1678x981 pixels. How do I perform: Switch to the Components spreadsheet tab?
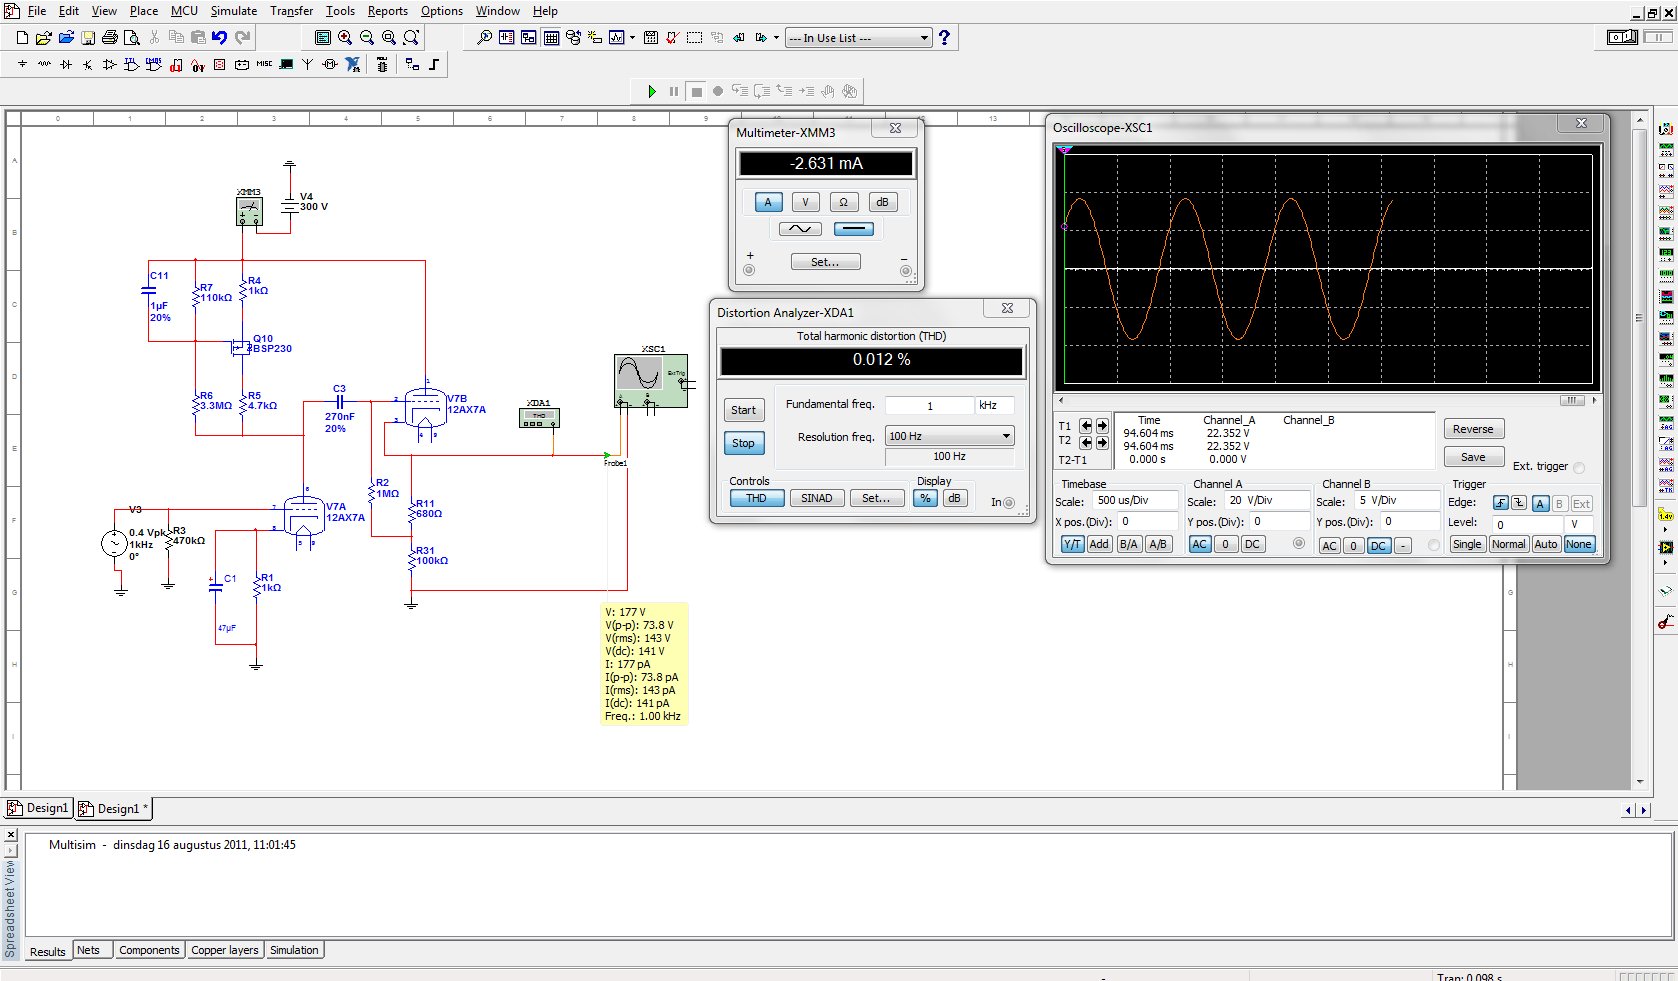pyautogui.click(x=149, y=950)
